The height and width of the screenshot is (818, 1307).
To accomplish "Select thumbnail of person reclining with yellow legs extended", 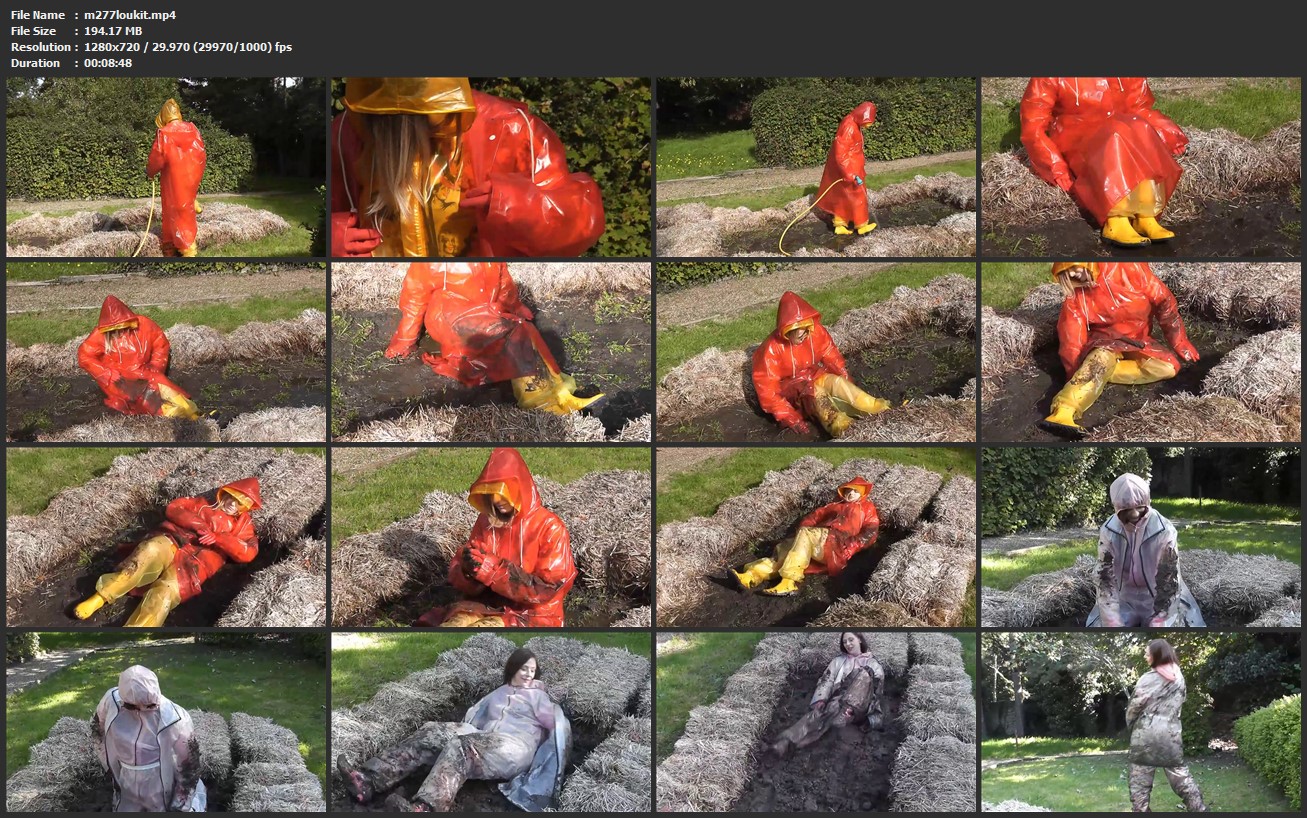I will coord(166,537).
